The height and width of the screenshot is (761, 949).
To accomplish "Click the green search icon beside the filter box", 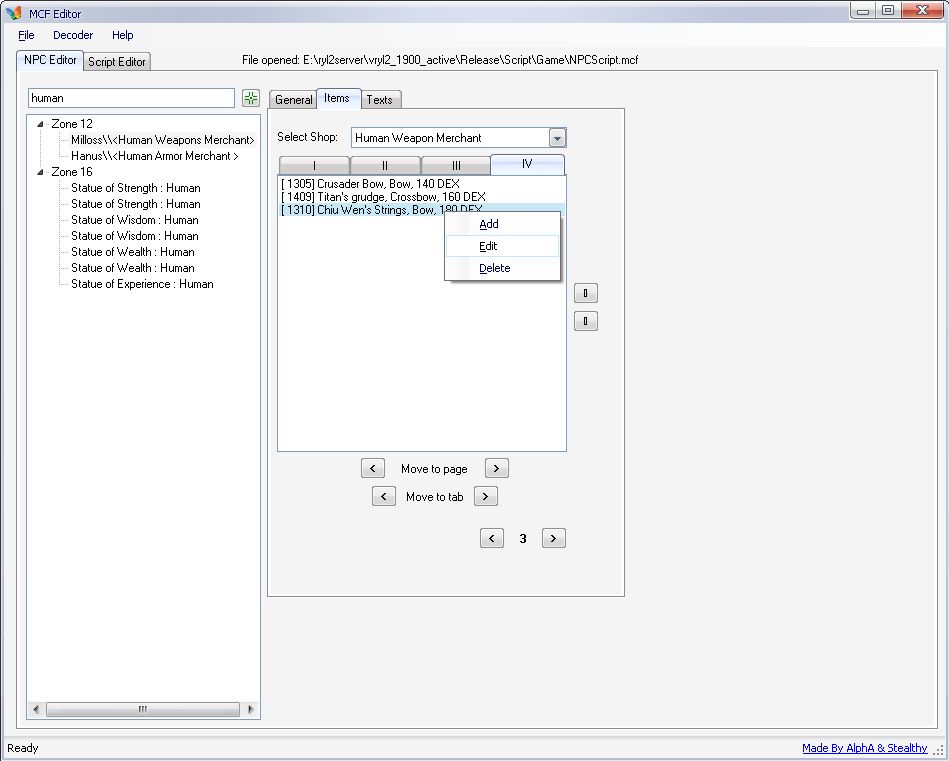I will click(x=251, y=98).
